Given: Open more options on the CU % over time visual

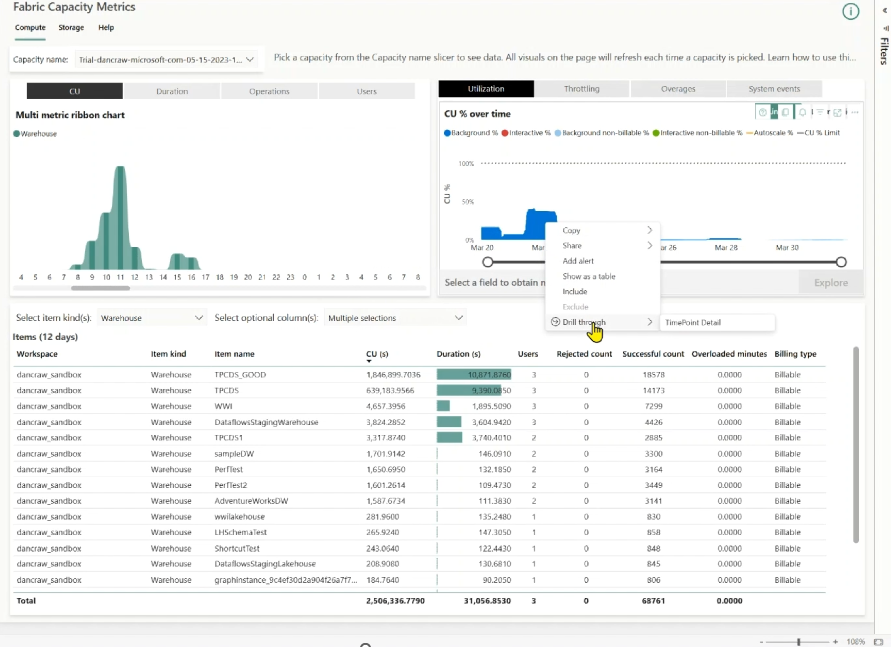Looking at the screenshot, I should (855, 112).
